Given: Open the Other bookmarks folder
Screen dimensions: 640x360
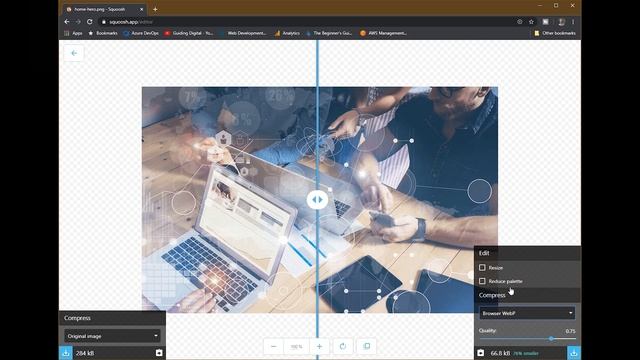Looking at the screenshot, I should (x=555, y=33).
